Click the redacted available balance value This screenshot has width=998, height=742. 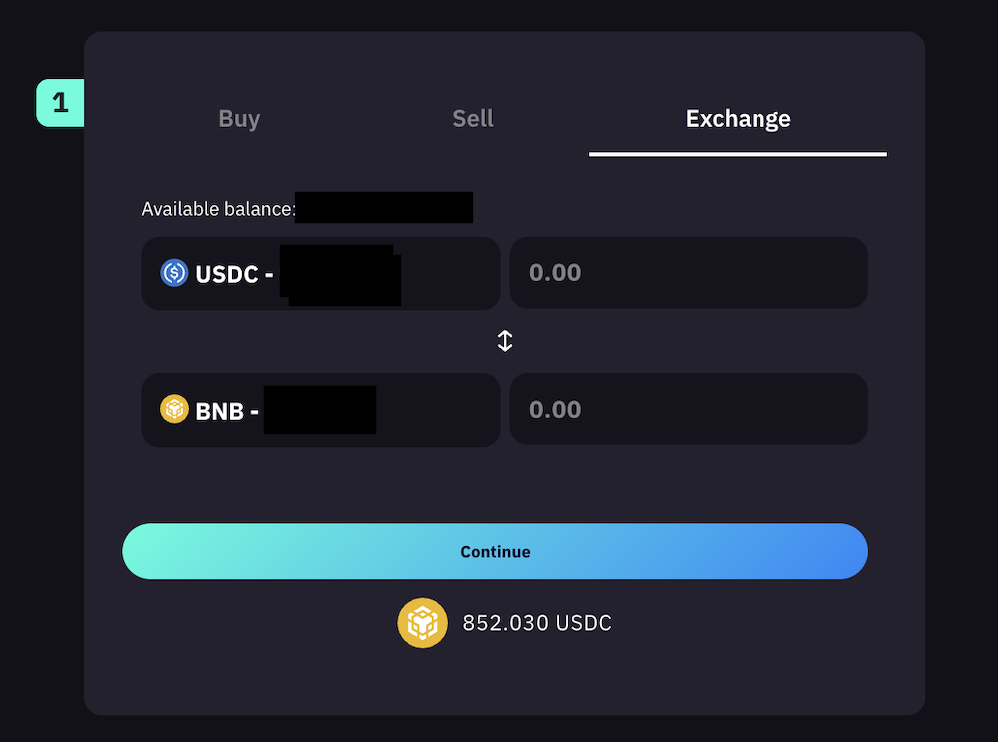[x=384, y=208]
